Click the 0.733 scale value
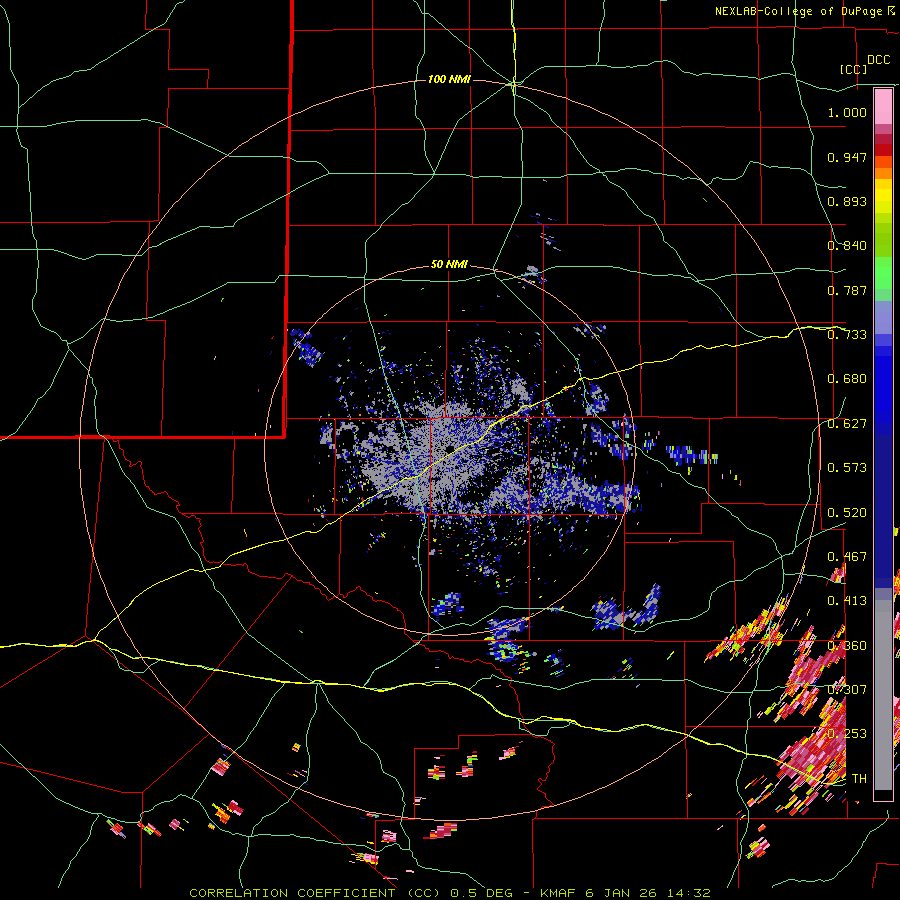 [847, 335]
